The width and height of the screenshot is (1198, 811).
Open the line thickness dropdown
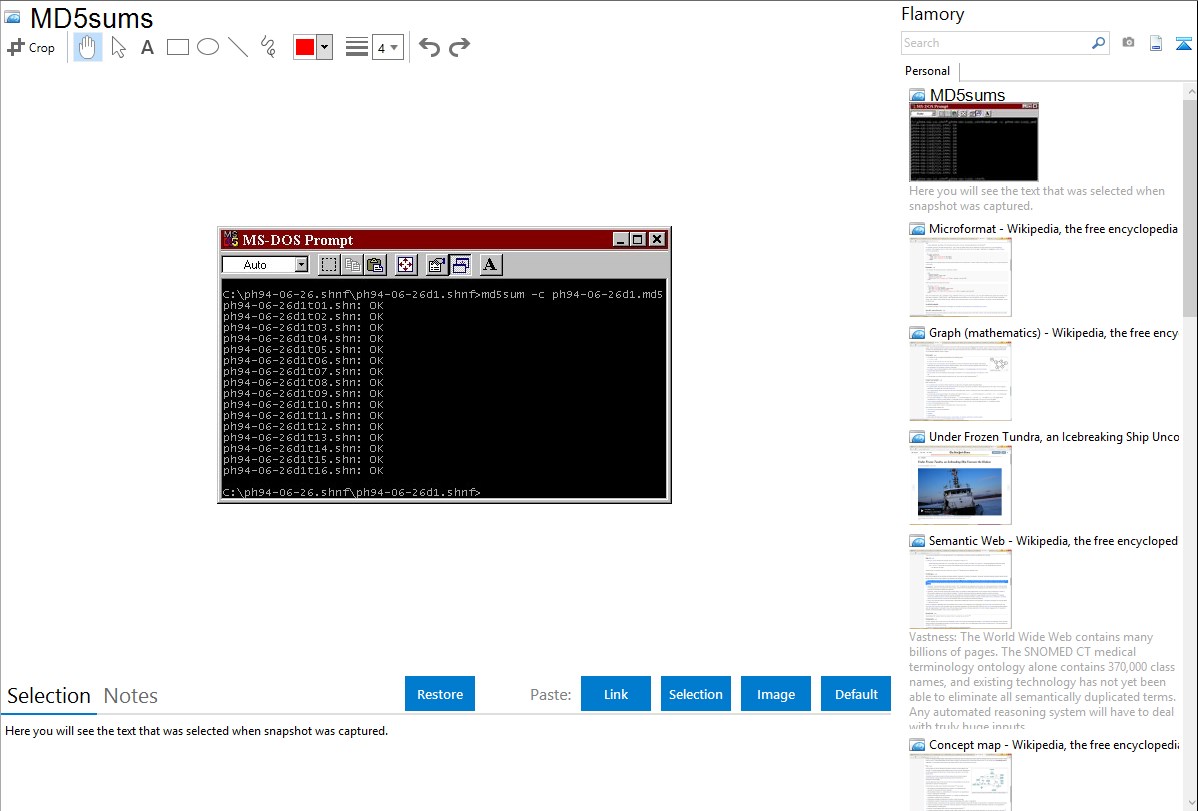[x=387, y=47]
